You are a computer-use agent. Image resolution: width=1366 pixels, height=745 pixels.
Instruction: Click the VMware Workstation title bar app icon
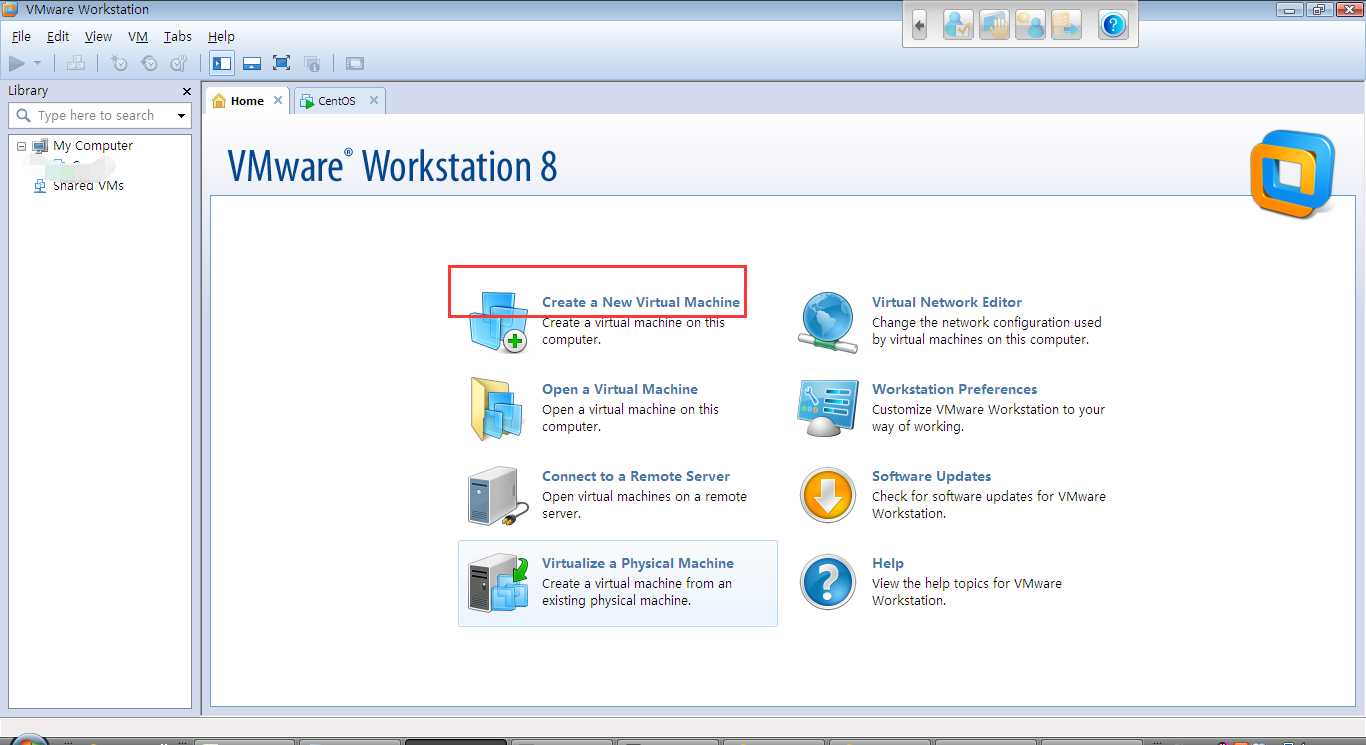point(10,9)
